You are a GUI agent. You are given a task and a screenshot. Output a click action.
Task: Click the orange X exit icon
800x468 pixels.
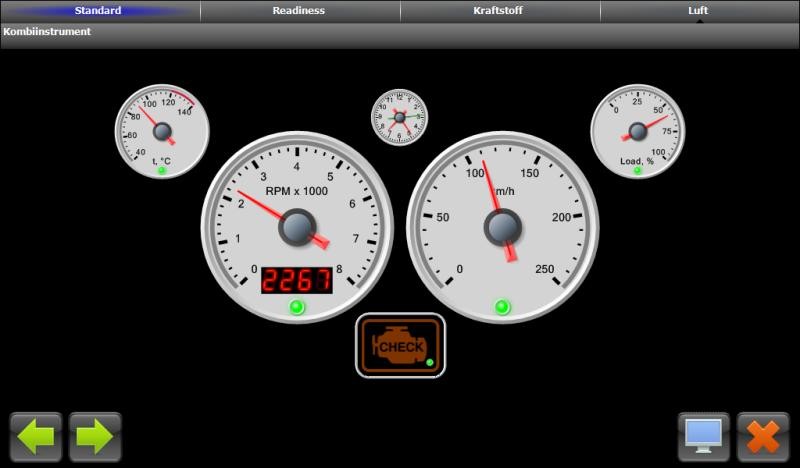[x=763, y=436]
